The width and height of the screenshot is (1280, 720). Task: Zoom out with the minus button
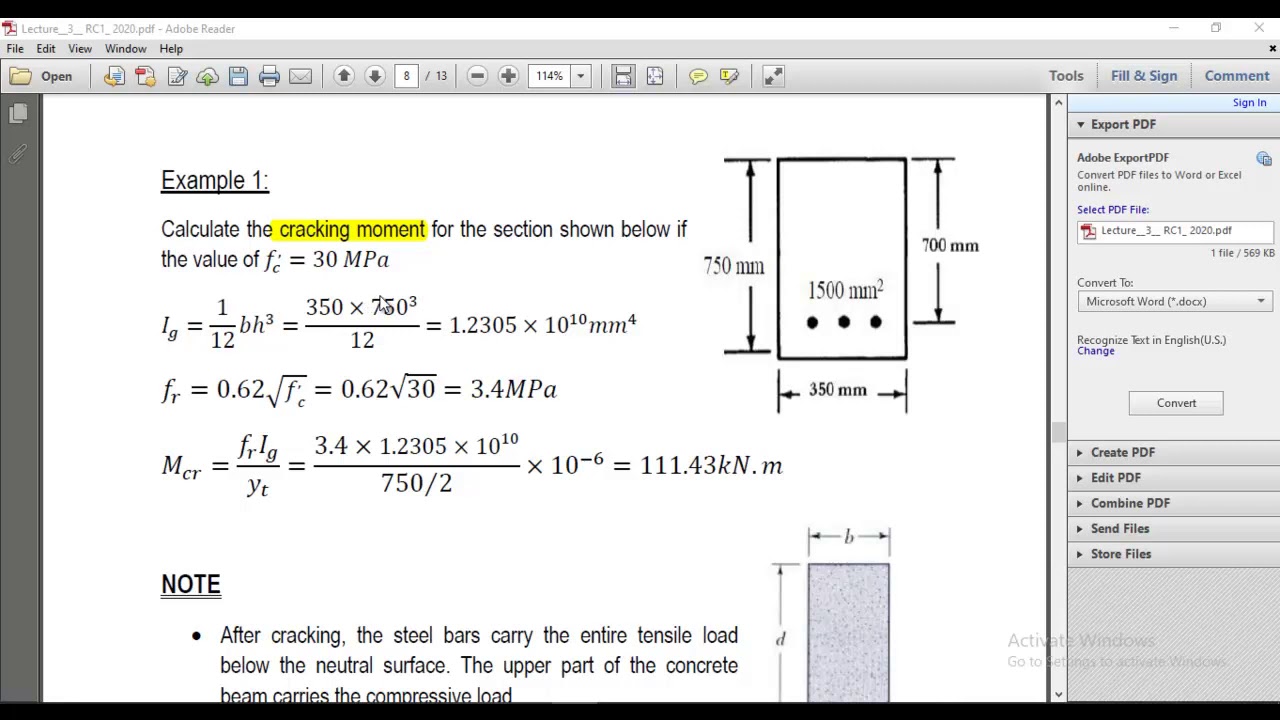coord(477,76)
